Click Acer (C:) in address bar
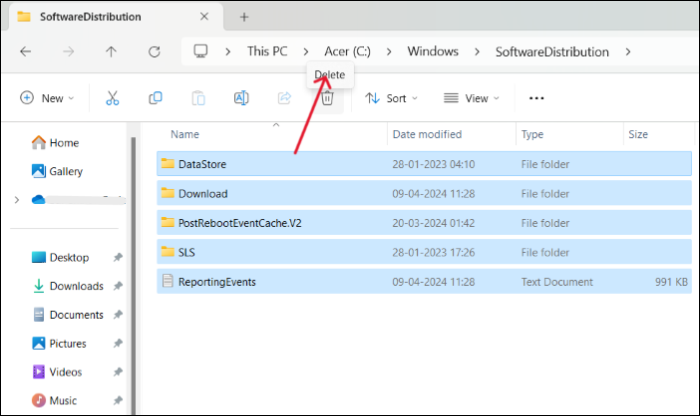The height and width of the screenshot is (416, 700). tap(347, 51)
